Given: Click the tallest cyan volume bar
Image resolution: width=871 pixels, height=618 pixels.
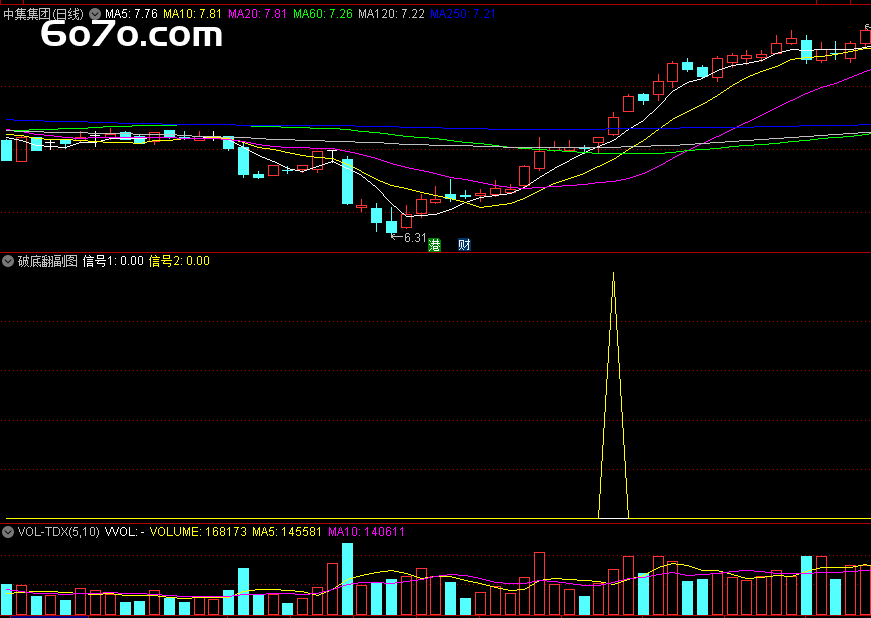Looking at the screenshot, I should point(347,580).
